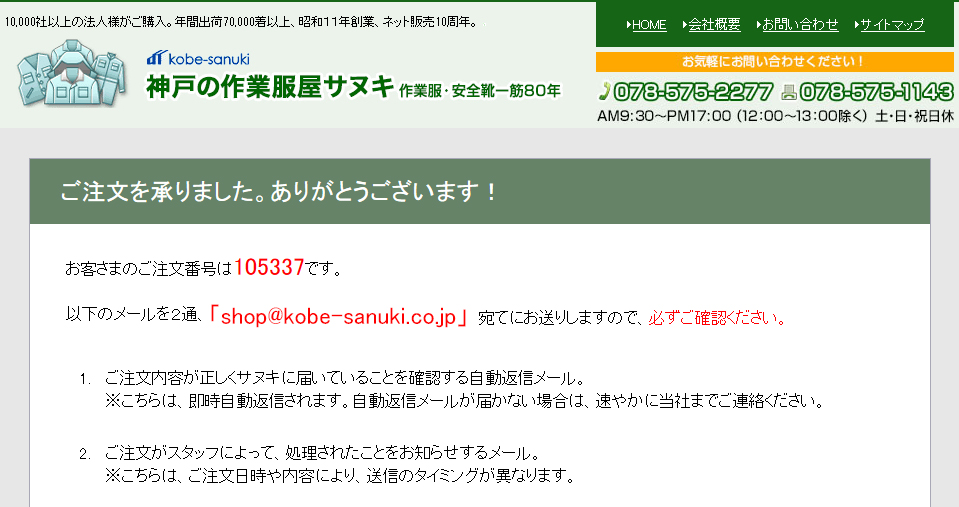This screenshot has width=959, height=507.
Task: Click the phone number 078-575-2277
Action: 693,92
